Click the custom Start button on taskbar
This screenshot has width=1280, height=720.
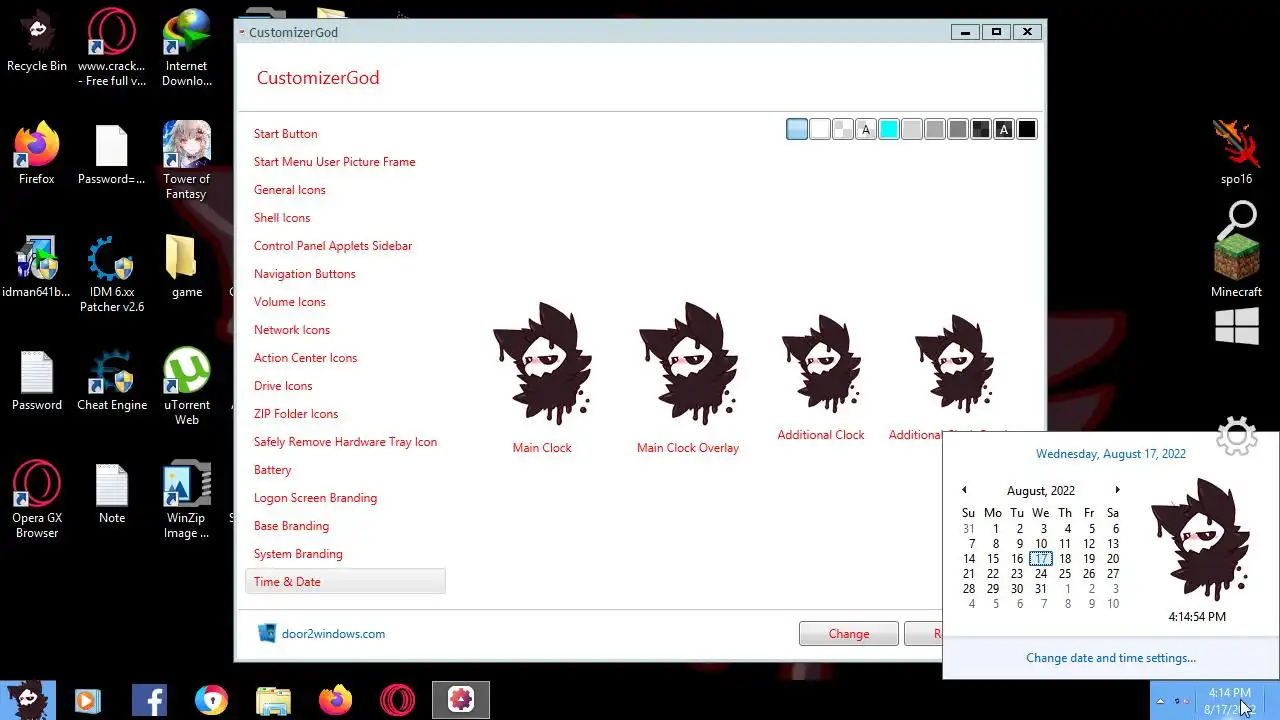pyautogui.click(x=27, y=700)
